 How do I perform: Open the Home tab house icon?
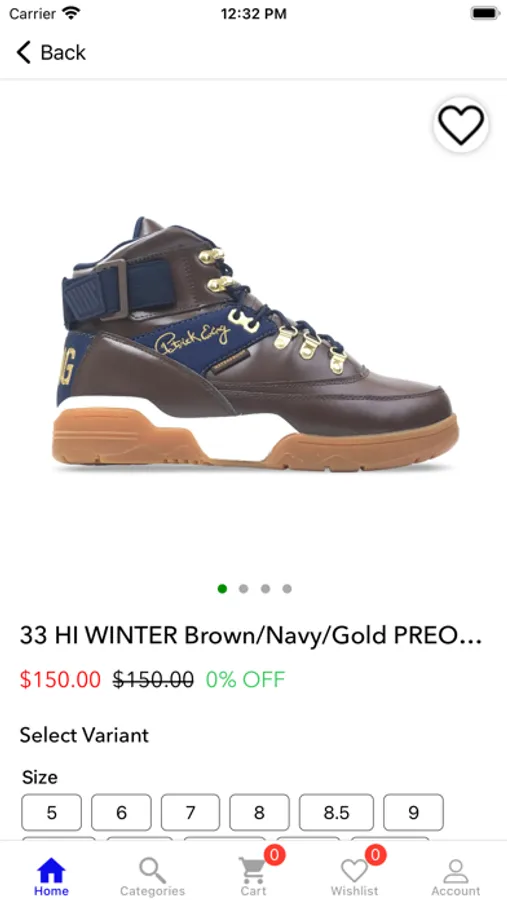[x=51, y=870]
